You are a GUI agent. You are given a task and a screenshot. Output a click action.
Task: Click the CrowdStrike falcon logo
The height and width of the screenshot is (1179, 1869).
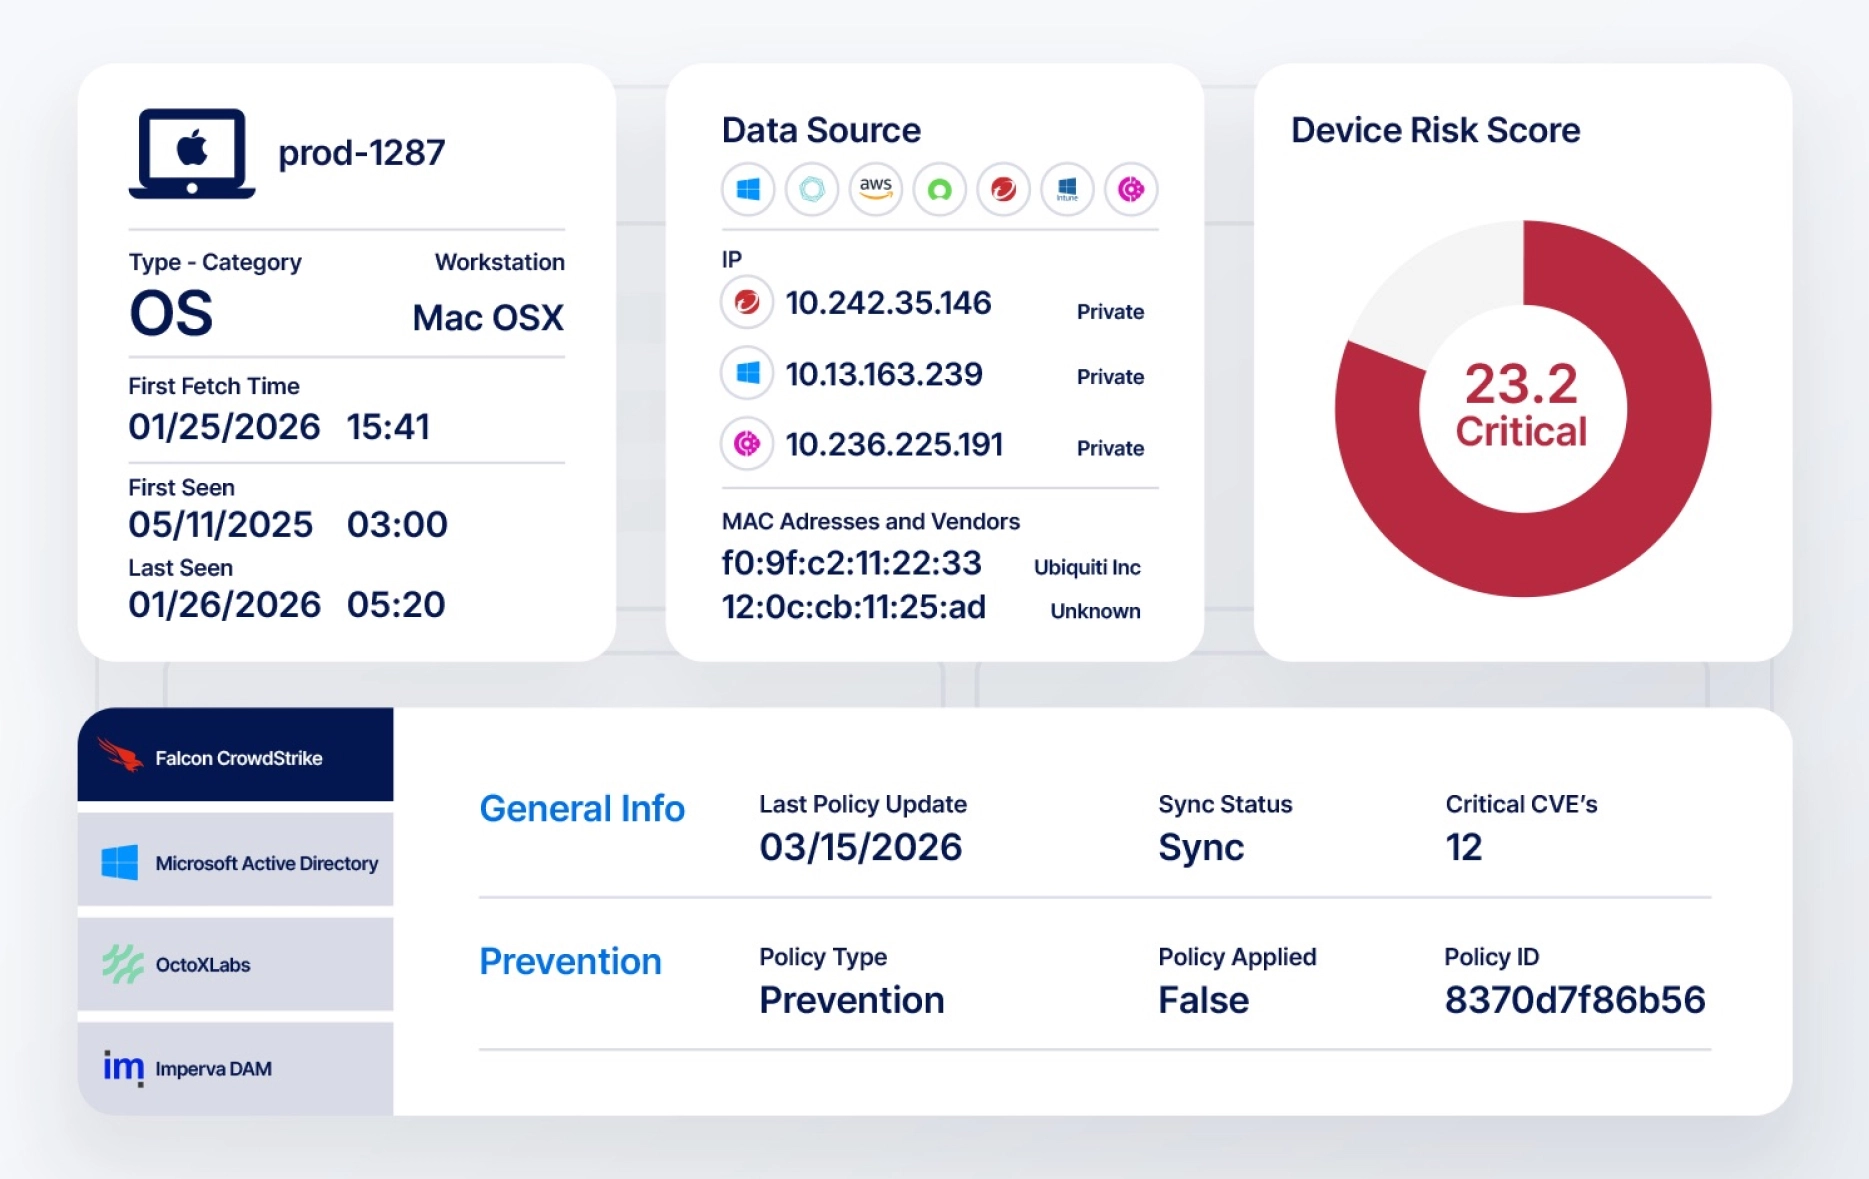click(x=121, y=755)
